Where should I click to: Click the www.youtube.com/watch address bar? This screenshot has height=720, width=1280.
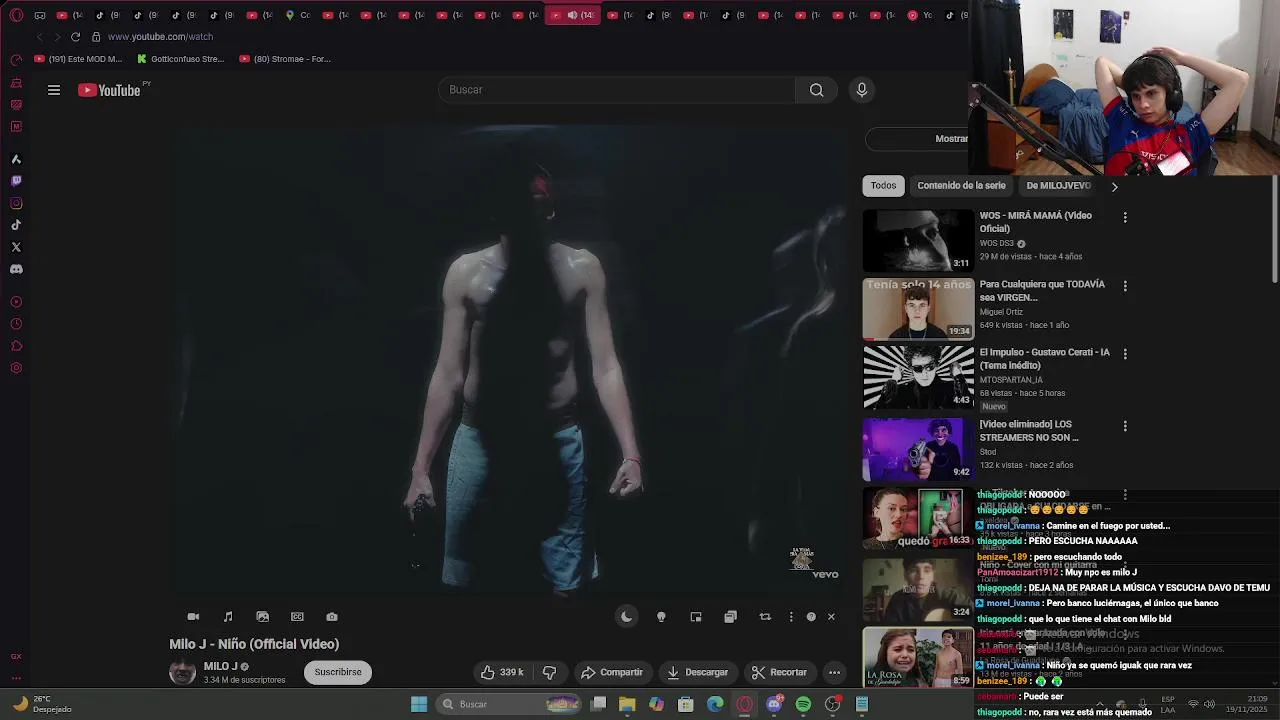[x=160, y=37]
